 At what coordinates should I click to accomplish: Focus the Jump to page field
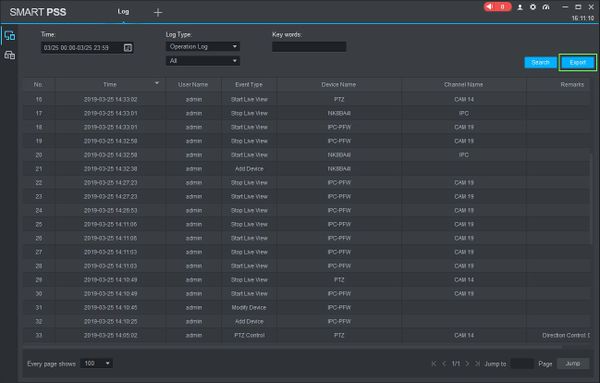coord(522,363)
